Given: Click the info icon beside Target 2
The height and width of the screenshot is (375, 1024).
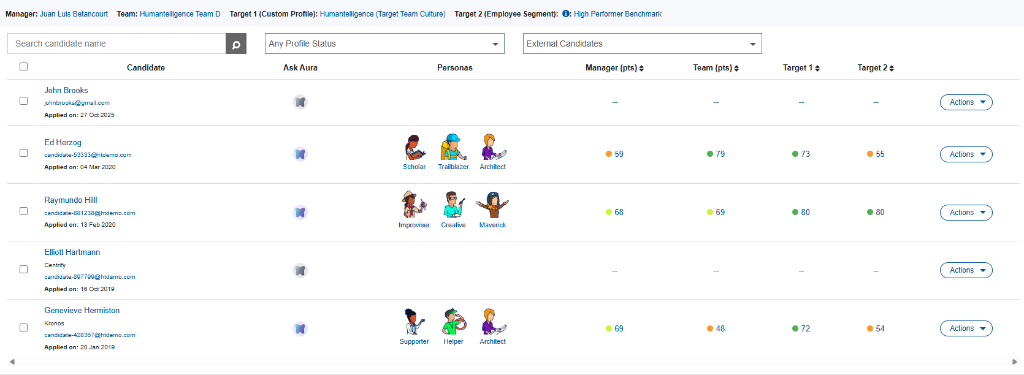Looking at the screenshot, I should tap(566, 13).
